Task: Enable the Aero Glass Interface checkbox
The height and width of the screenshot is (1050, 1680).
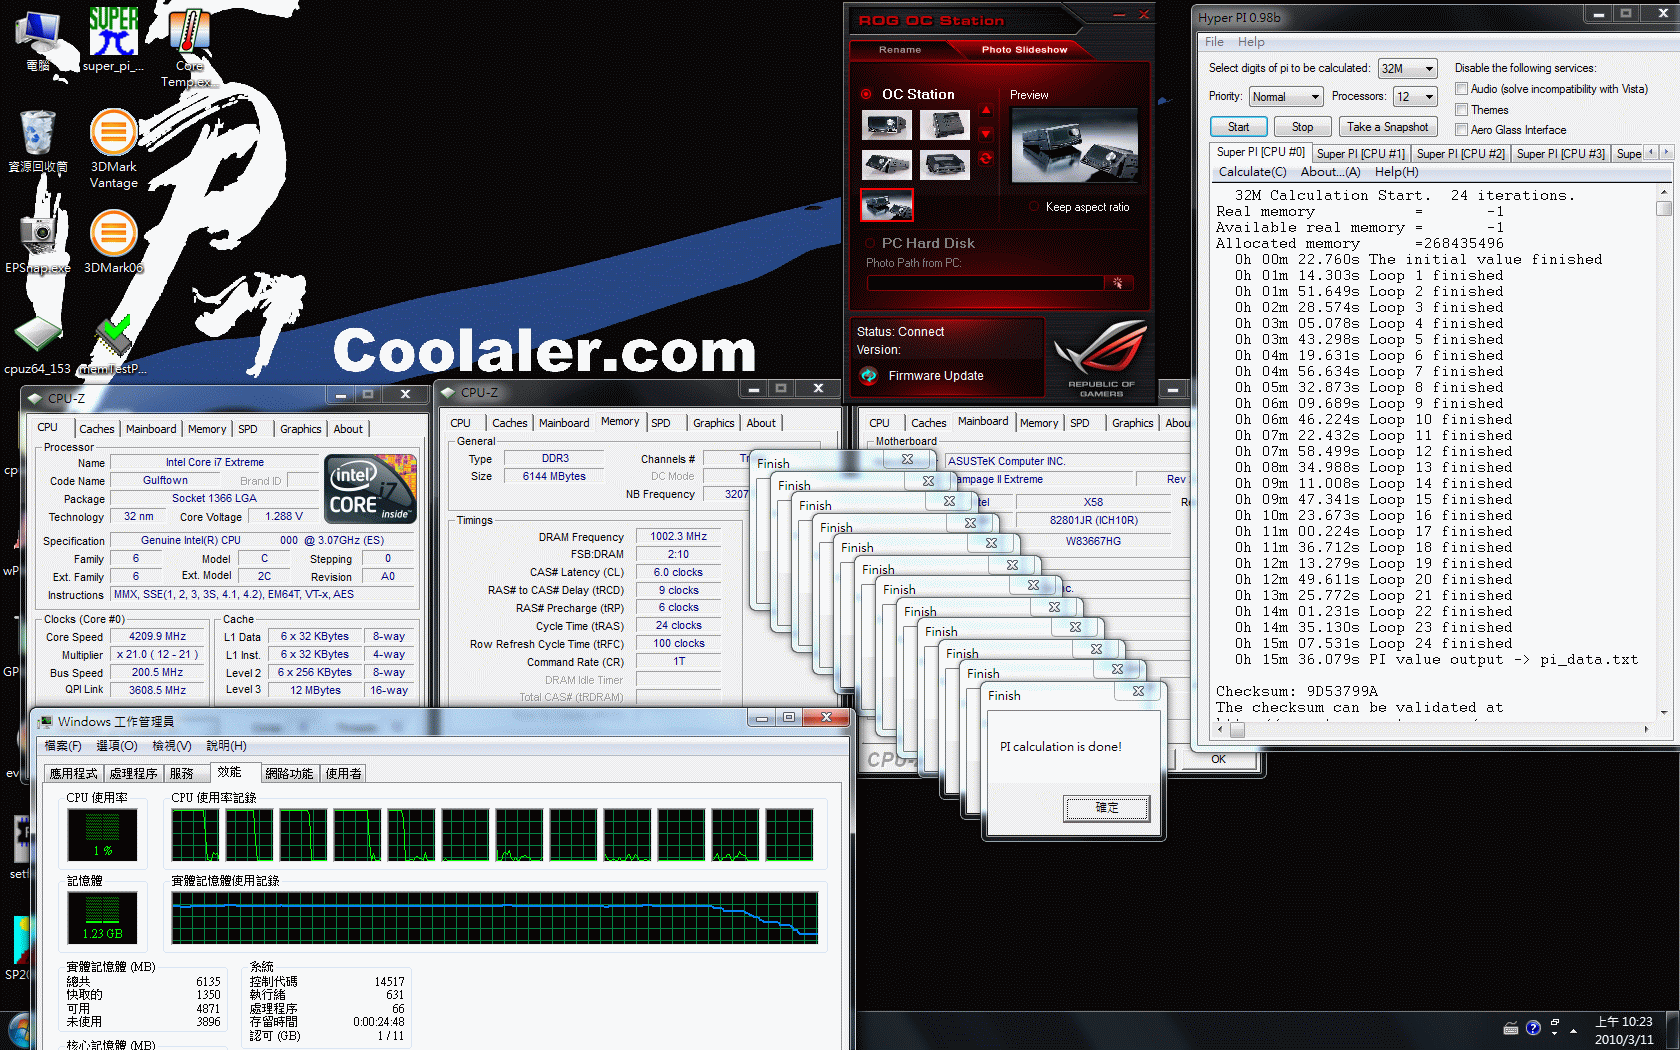Action: 1461,130
